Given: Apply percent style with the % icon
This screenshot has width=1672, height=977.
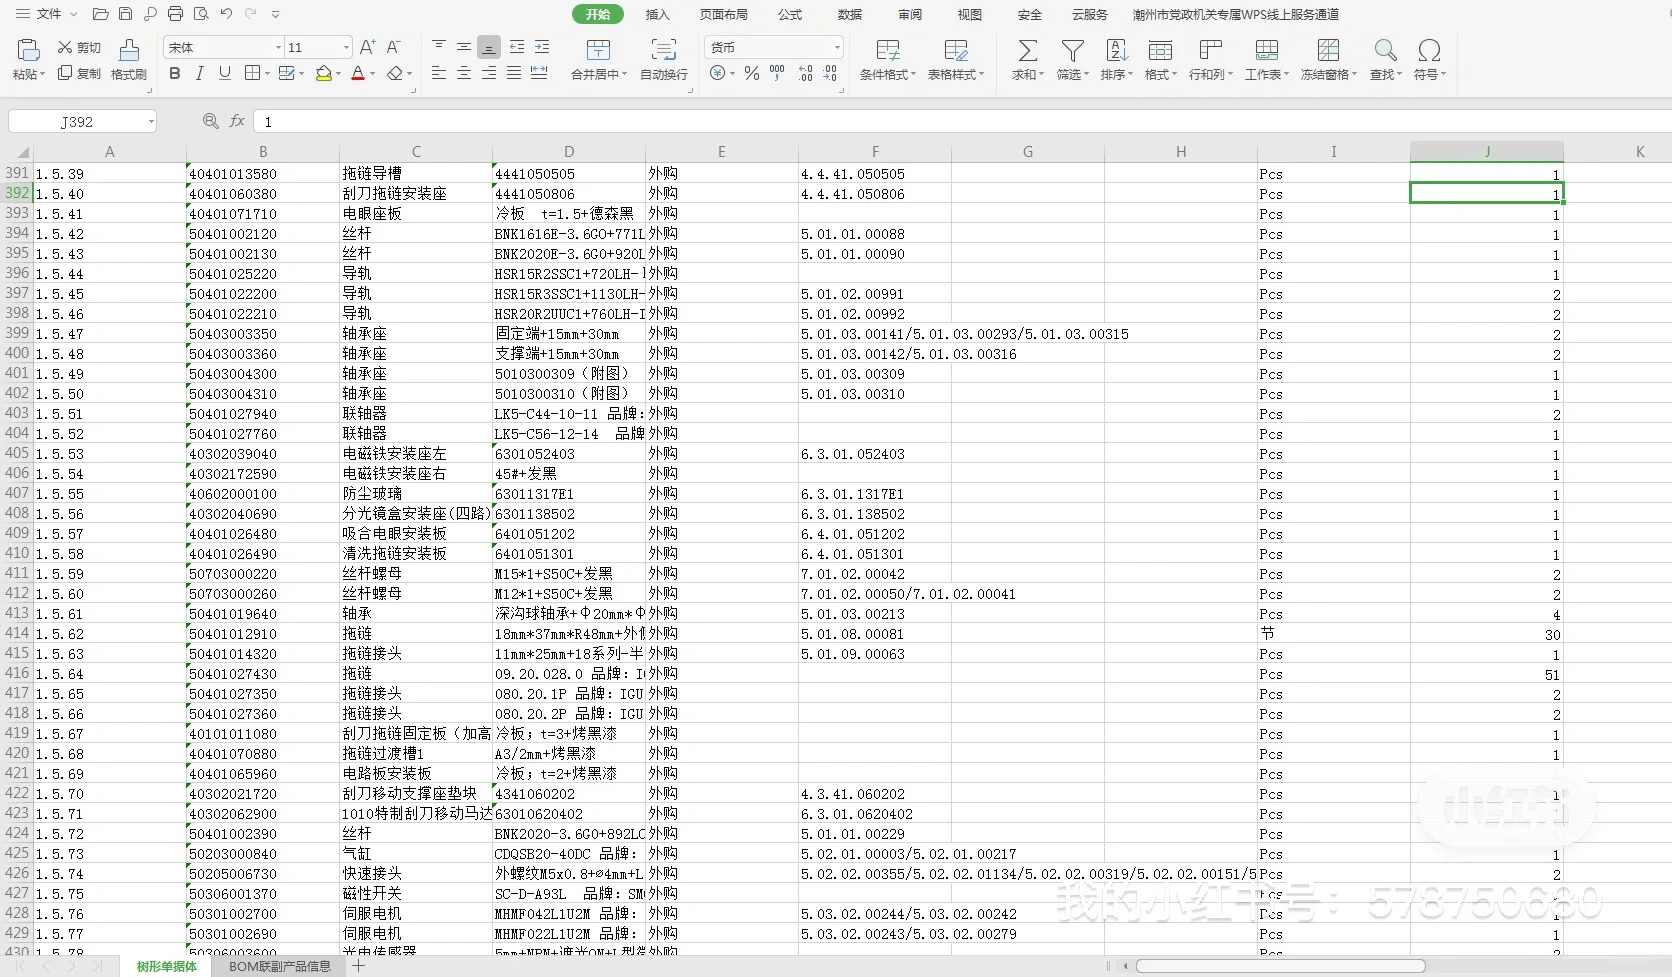Looking at the screenshot, I should (x=752, y=73).
